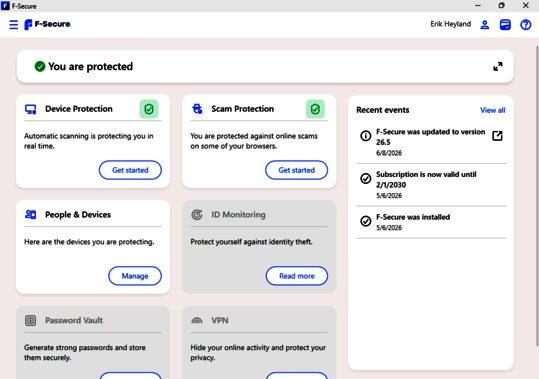Screen dimensions: 539x379
Task: Select 'F-Secure was installed' event
Action: coord(431,222)
